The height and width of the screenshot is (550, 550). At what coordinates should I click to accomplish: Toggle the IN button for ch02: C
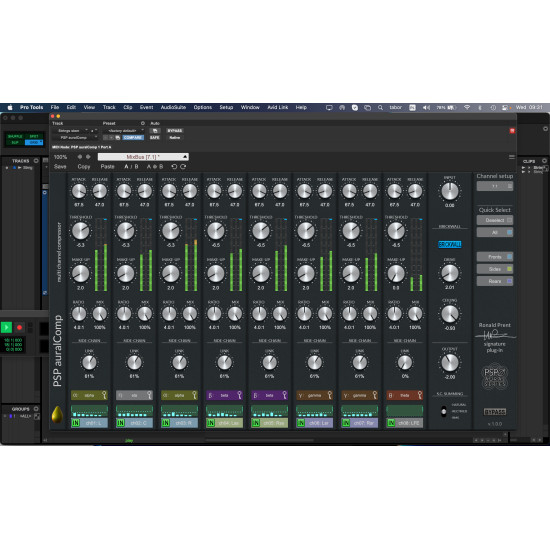pyautogui.click(x=121, y=423)
